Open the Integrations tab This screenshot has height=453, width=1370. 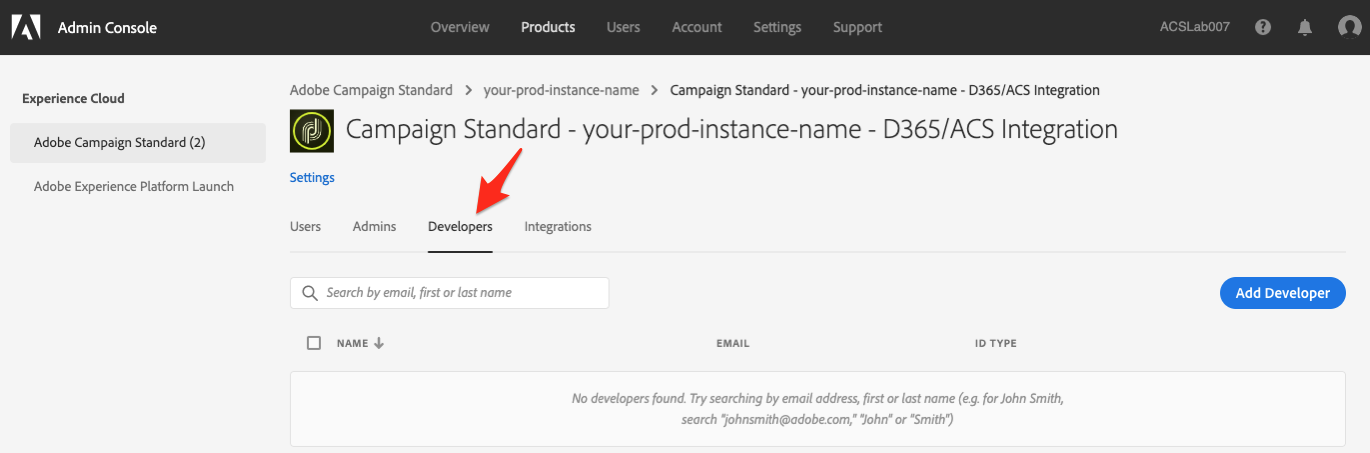(557, 227)
